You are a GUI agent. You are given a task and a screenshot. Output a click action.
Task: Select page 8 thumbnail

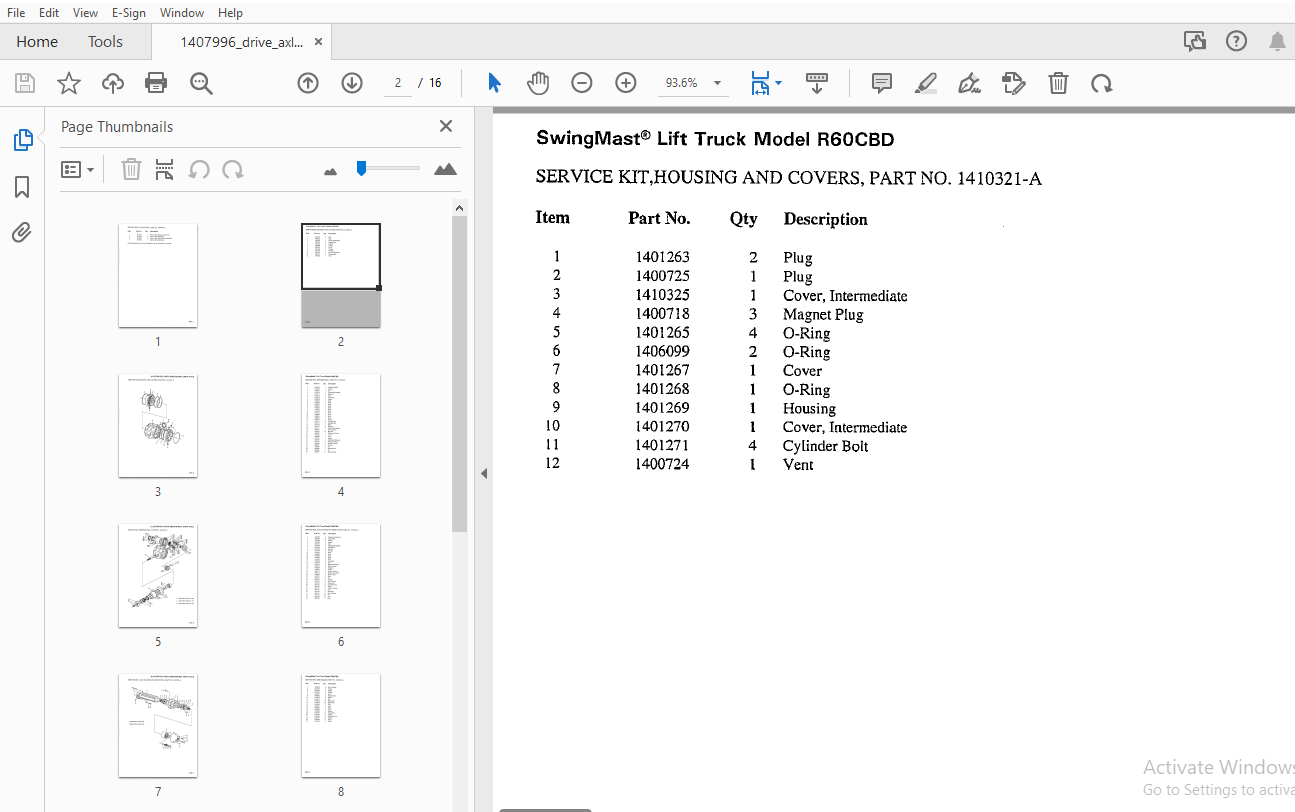(x=341, y=725)
